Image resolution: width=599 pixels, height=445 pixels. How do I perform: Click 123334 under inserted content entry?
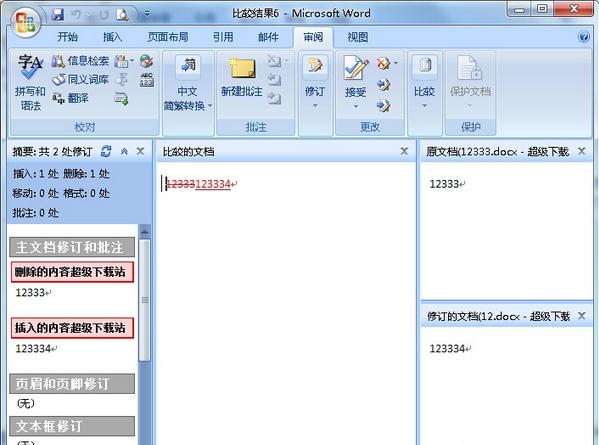tap(33, 348)
